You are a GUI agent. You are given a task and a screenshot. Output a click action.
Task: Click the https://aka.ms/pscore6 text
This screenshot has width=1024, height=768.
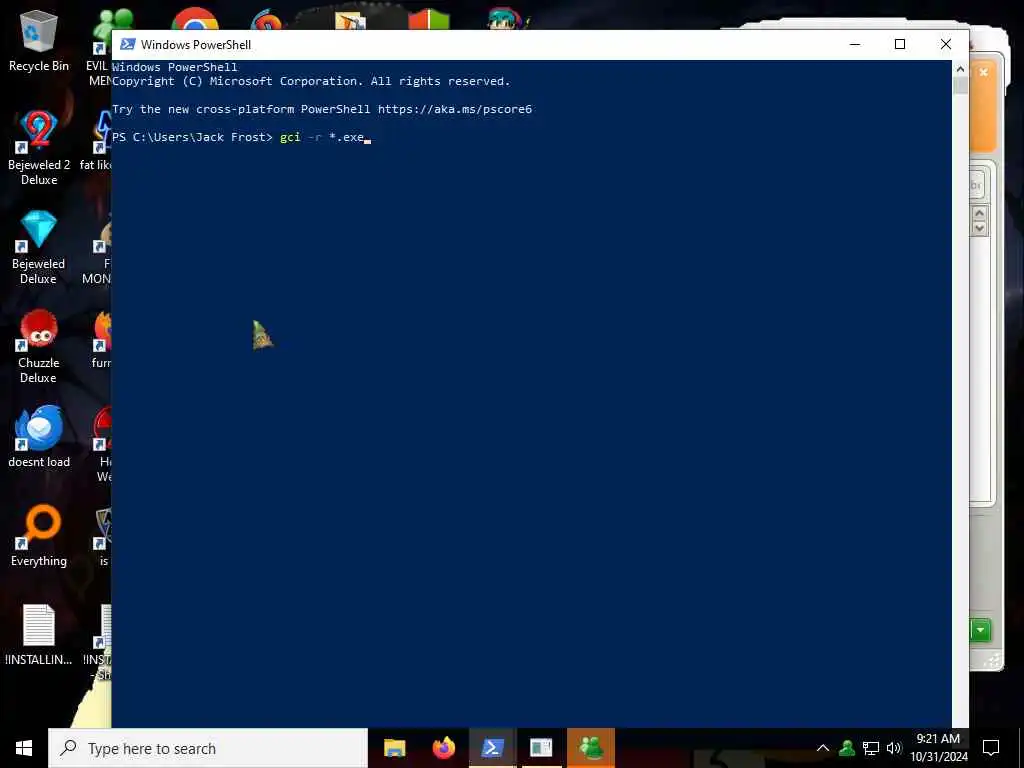pos(455,109)
